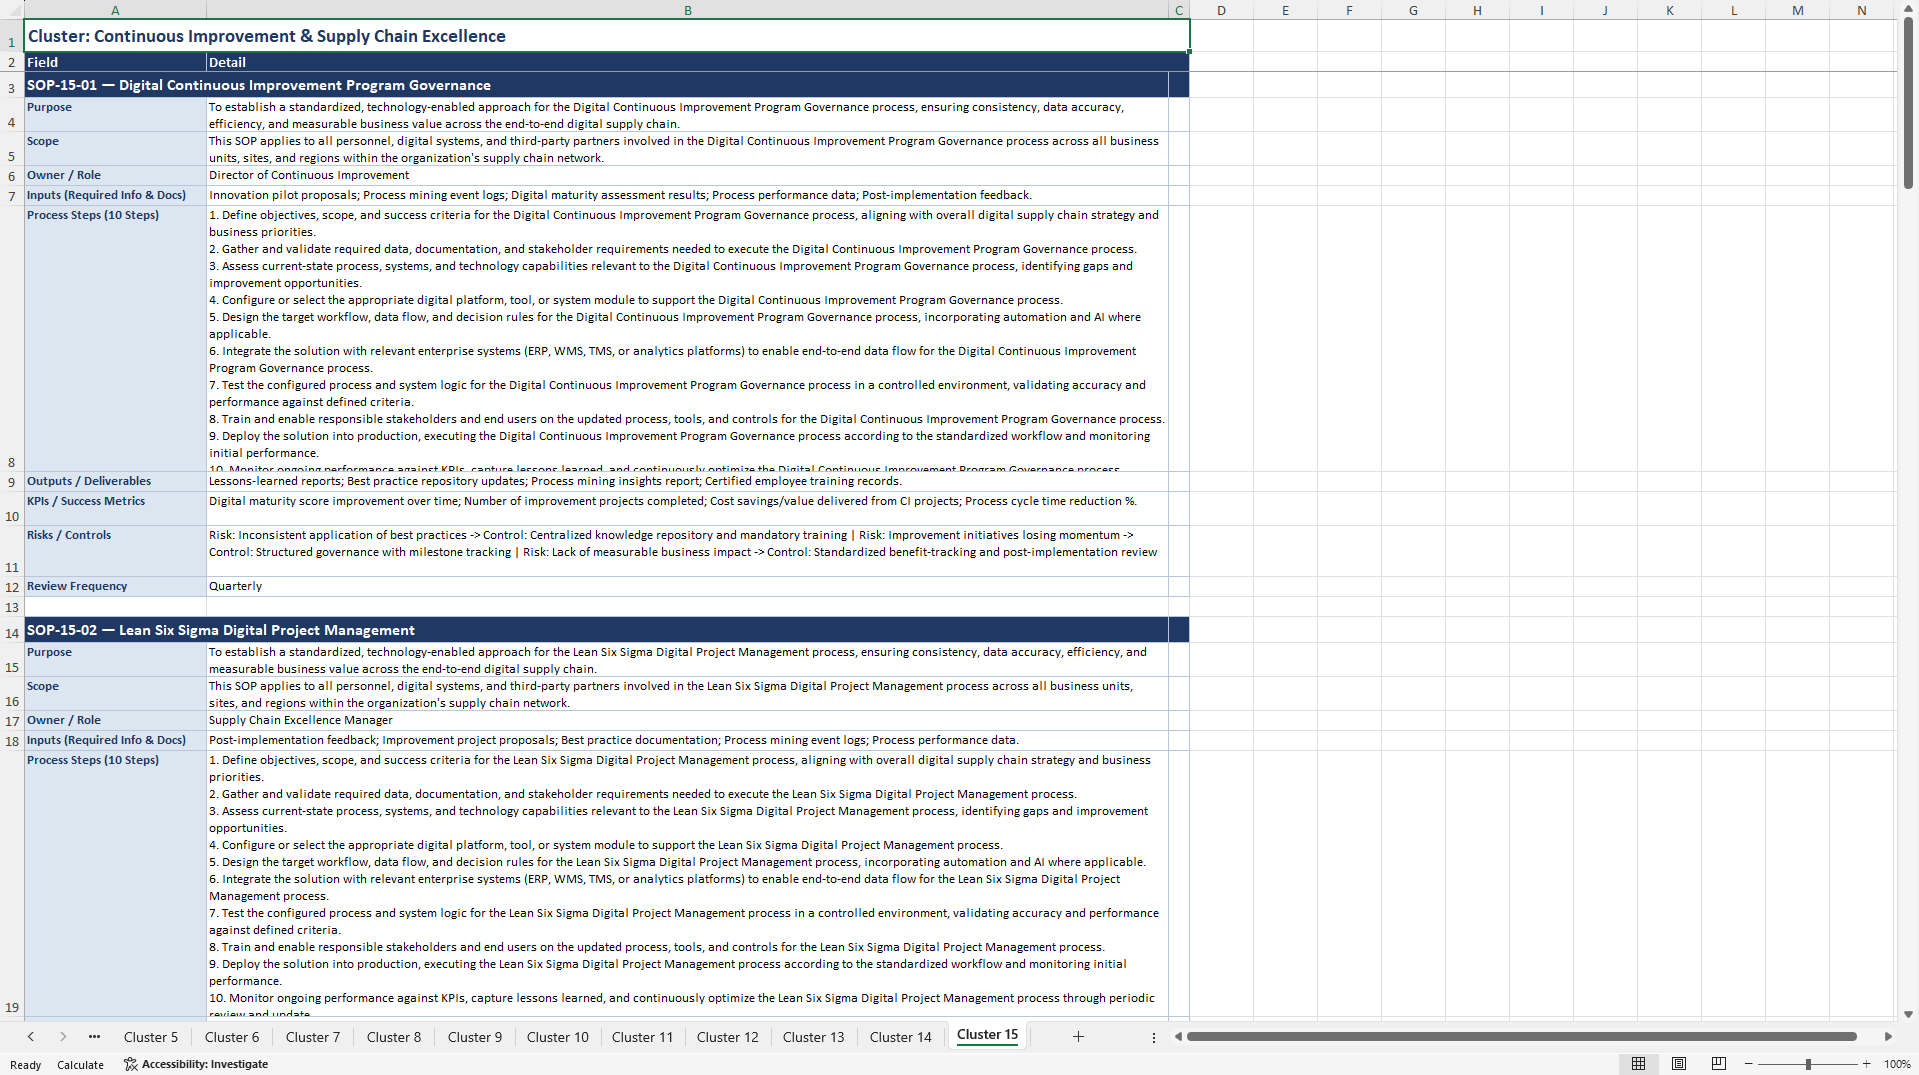Viewport: 1919px width, 1075px height.
Task: Click the zoom slider handle
Action: click(x=1808, y=1064)
